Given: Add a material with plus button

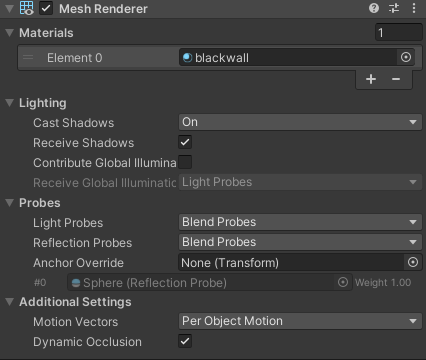Looking at the screenshot, I should click(371, 79).
